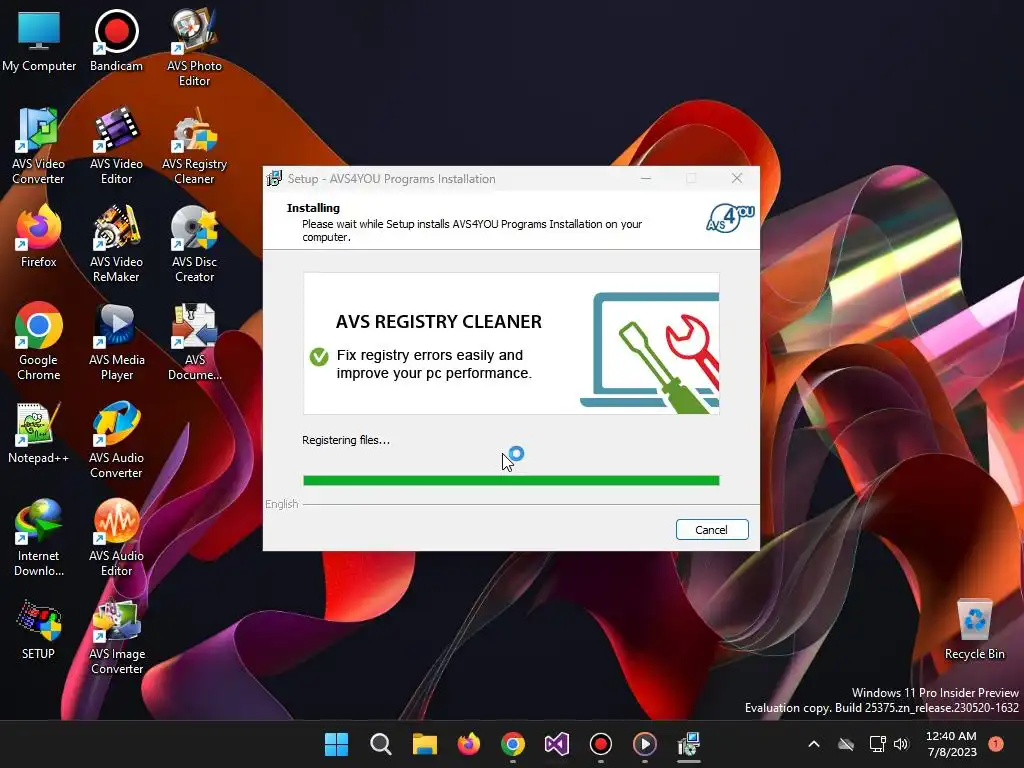Image resolution: width=1024 pixels, height=768 pixels.
Task: Switch to the AVS4YOU Setup taskbar item
Action: click(689, 744)
